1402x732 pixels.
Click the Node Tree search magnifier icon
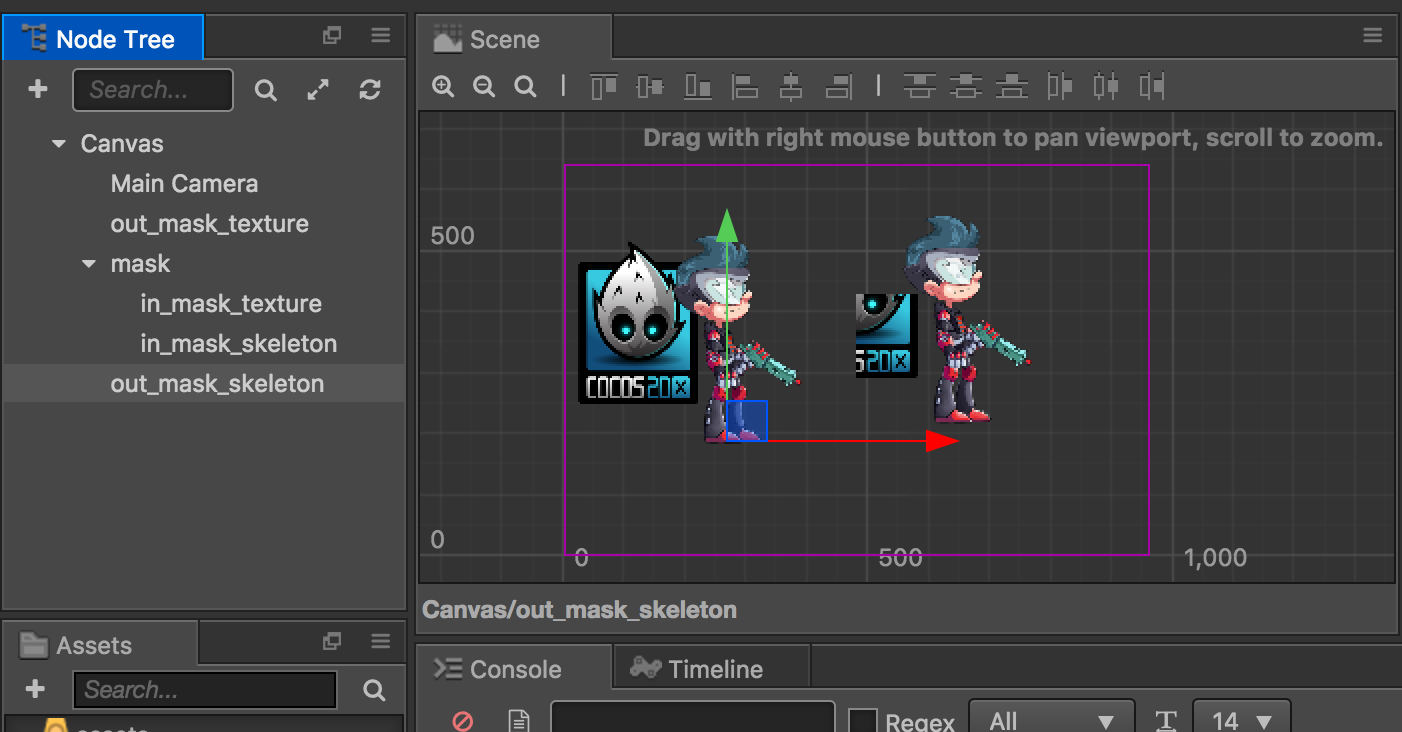[x=265, y=91]
